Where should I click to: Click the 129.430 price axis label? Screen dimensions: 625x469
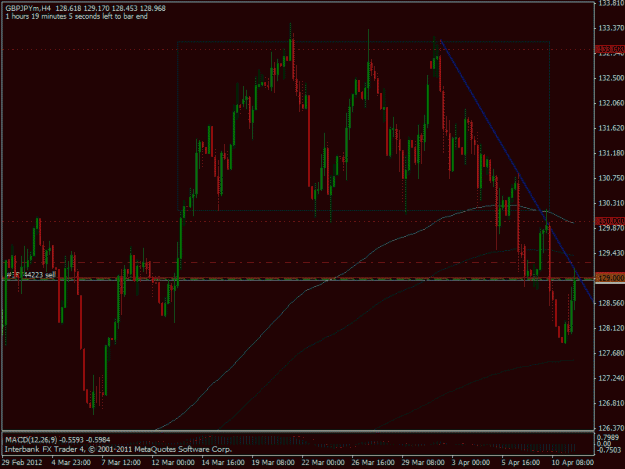(x=611, y=253)
